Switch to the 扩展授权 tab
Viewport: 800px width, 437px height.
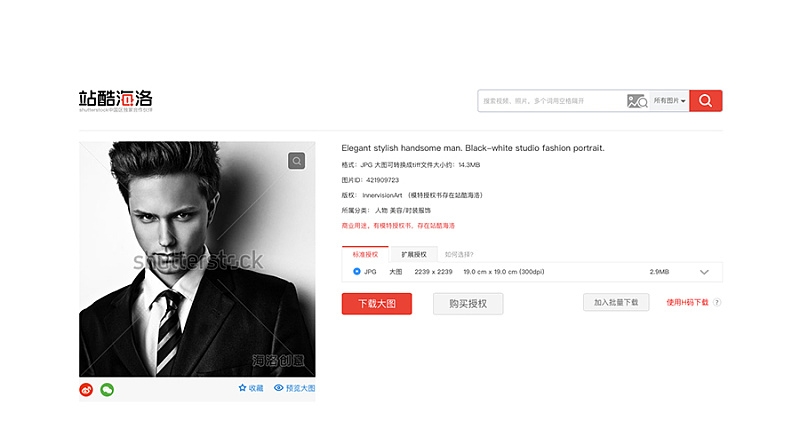click(414, 254)
